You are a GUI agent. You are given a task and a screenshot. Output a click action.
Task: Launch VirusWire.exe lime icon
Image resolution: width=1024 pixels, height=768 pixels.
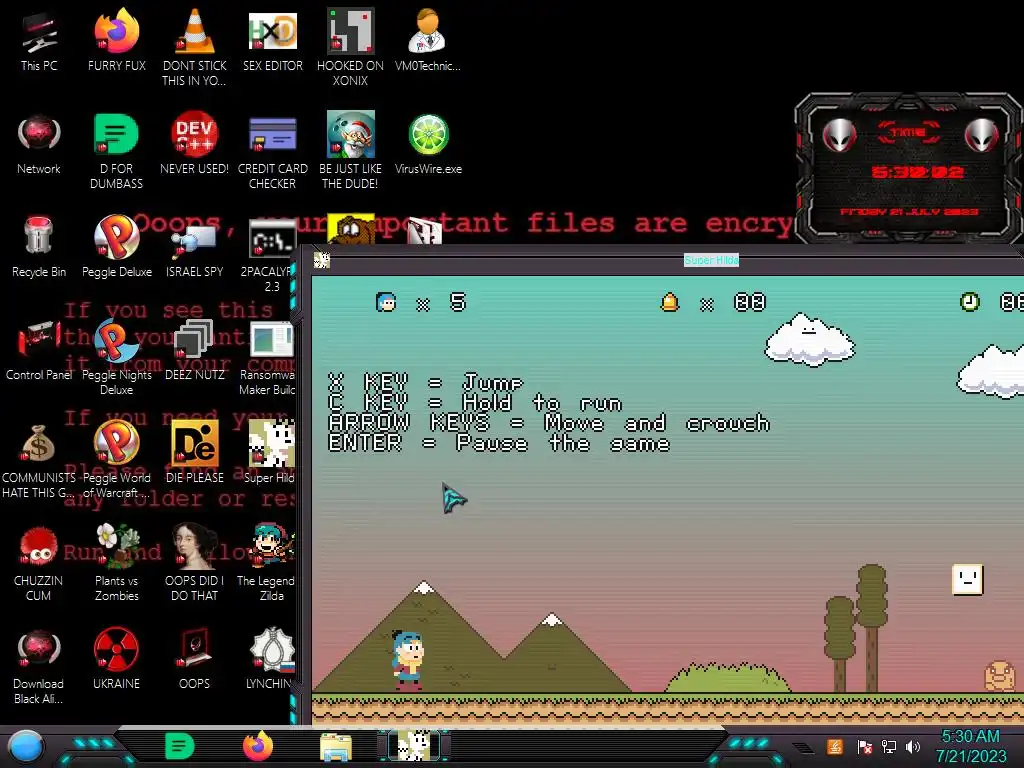coord(428,144)
